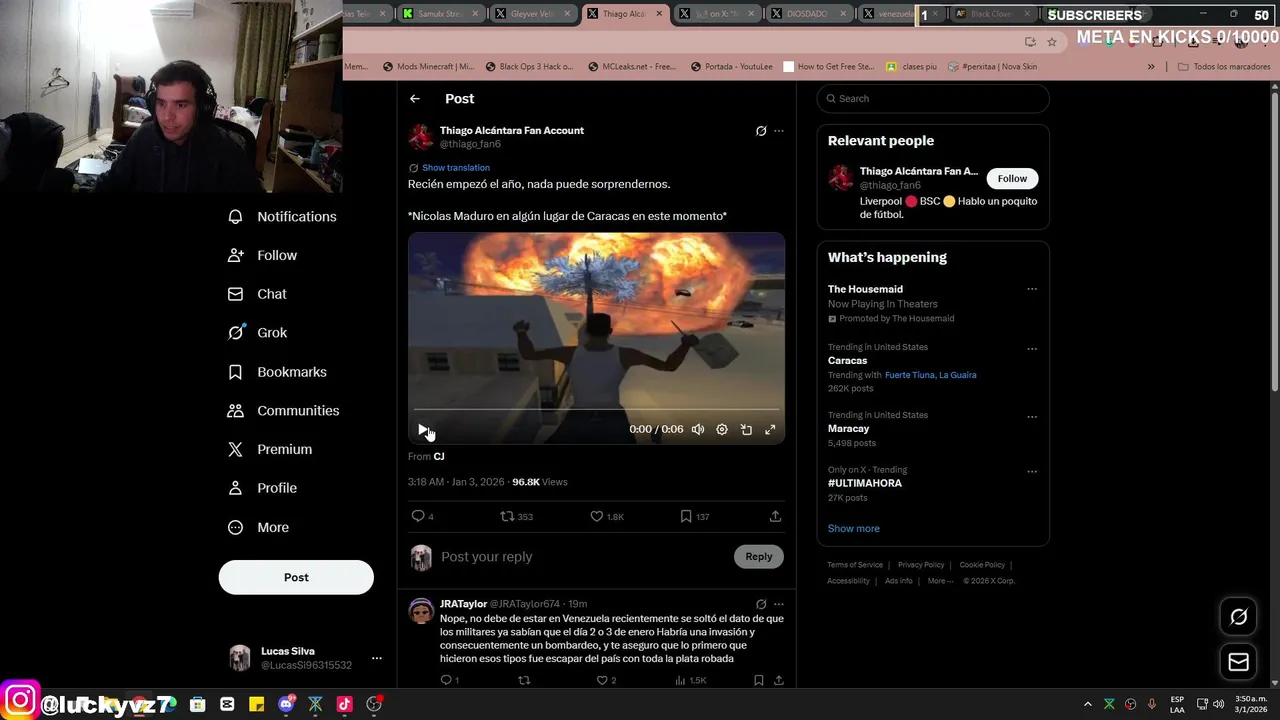This screenshot has width=1280, height=720.
Task: Switch to the Samulx Kick browser tab
Action: click(x=441, y=14)
